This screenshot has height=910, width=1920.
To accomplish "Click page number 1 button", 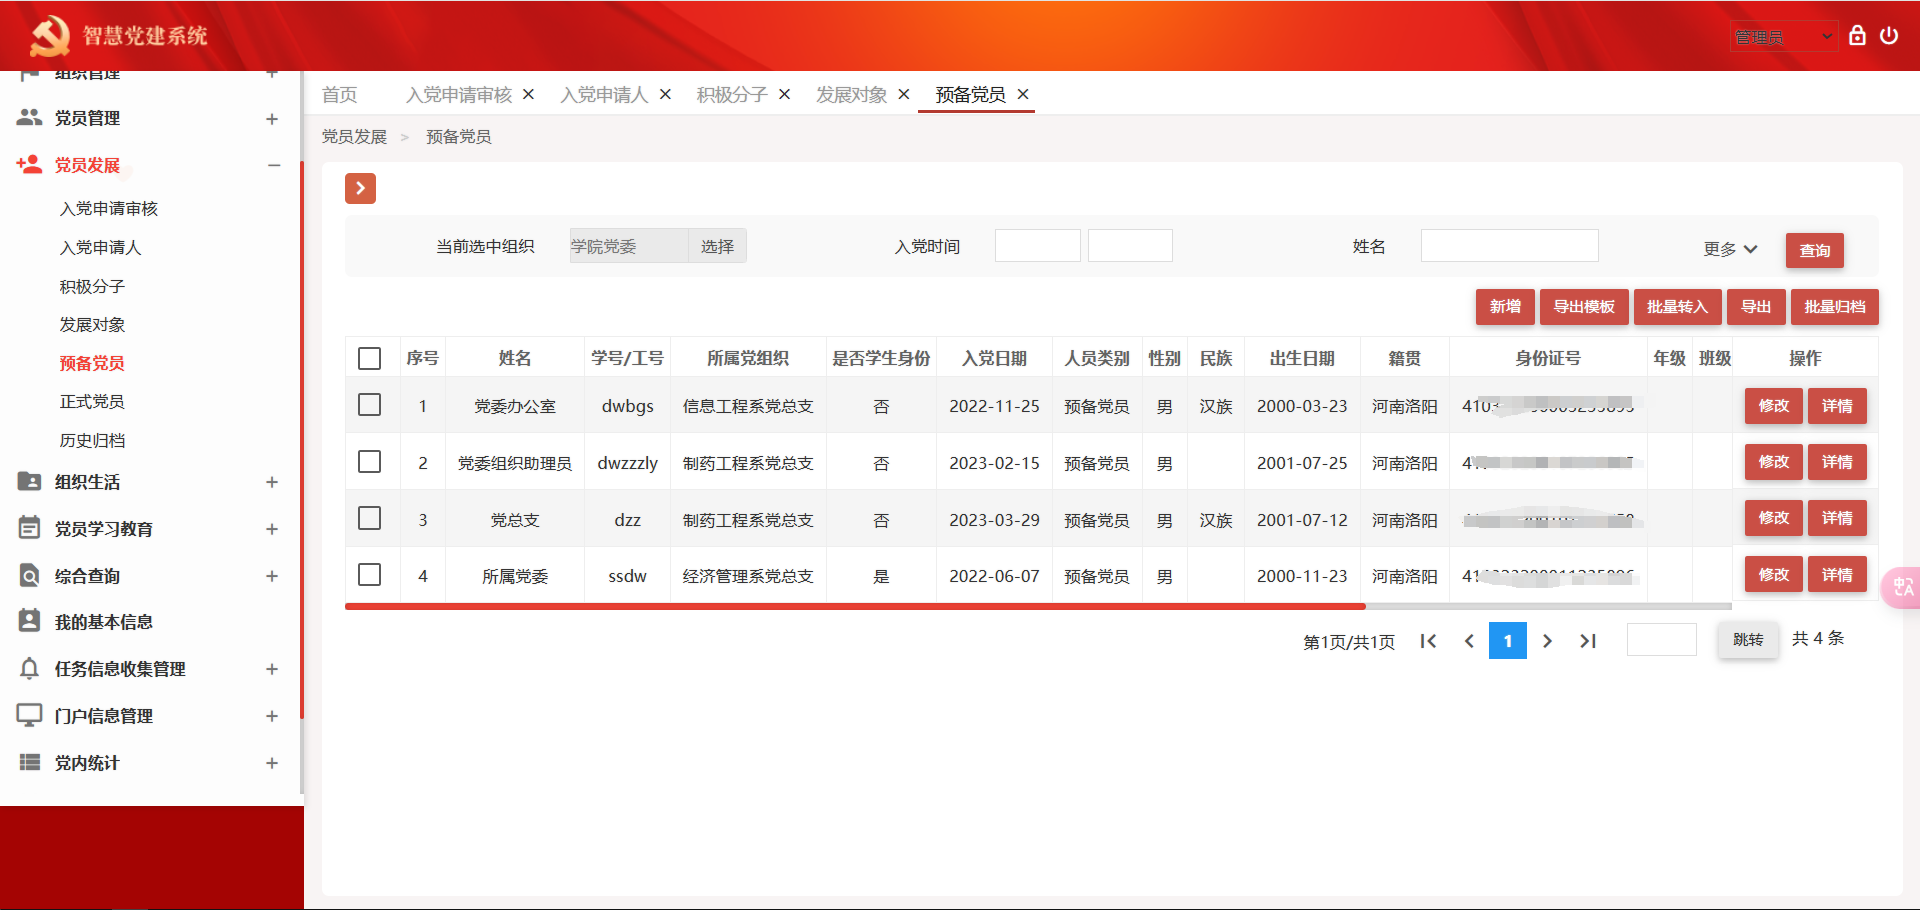I will coord(1508,641).
